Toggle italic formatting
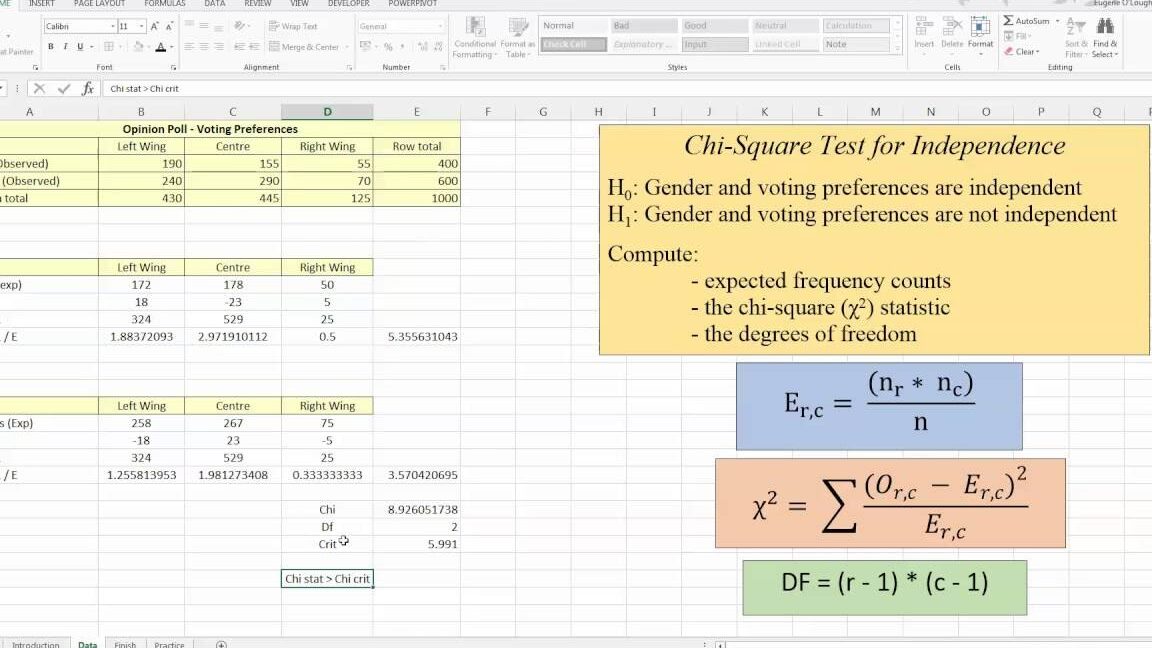The height and width of the screenshot is (648, 1152). [x=65, y=46]
